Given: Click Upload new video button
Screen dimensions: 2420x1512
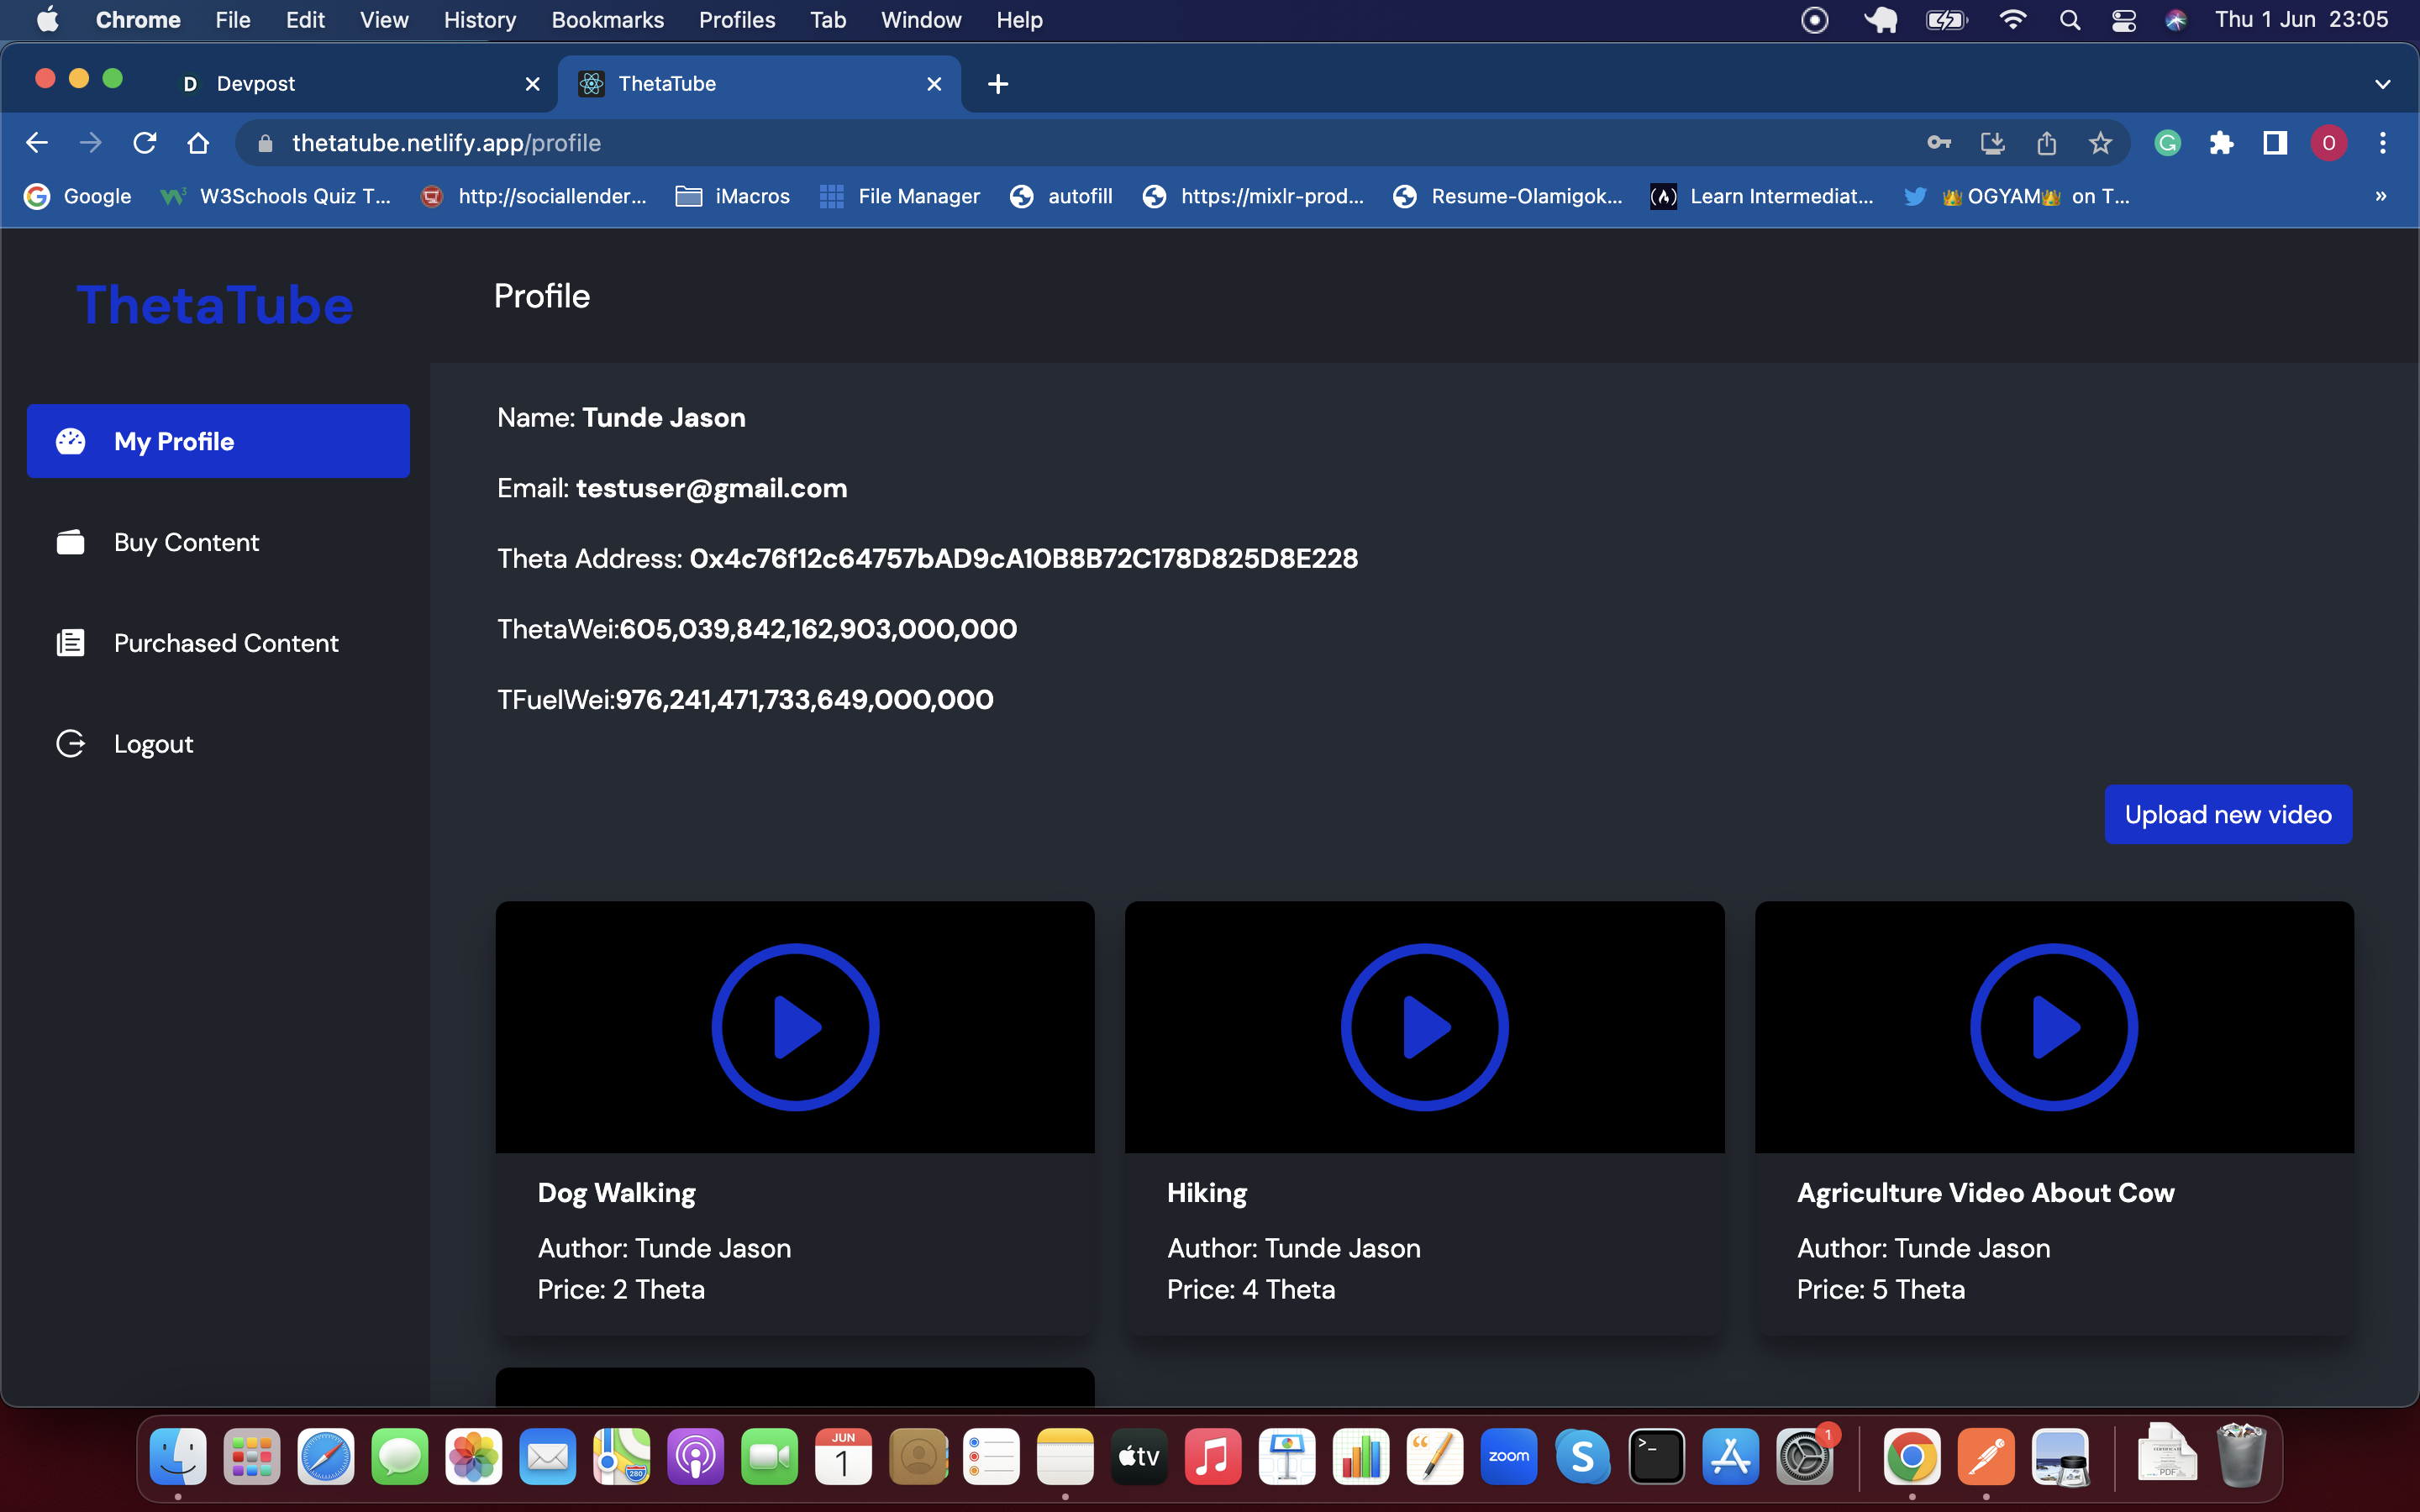Looking at the screenshot, I should pos(2227,815).
